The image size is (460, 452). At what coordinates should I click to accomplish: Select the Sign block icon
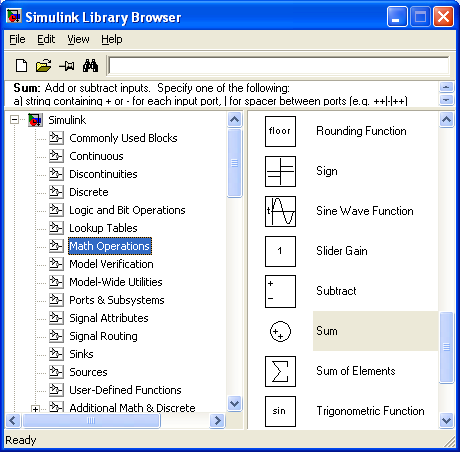pos(280,171)
